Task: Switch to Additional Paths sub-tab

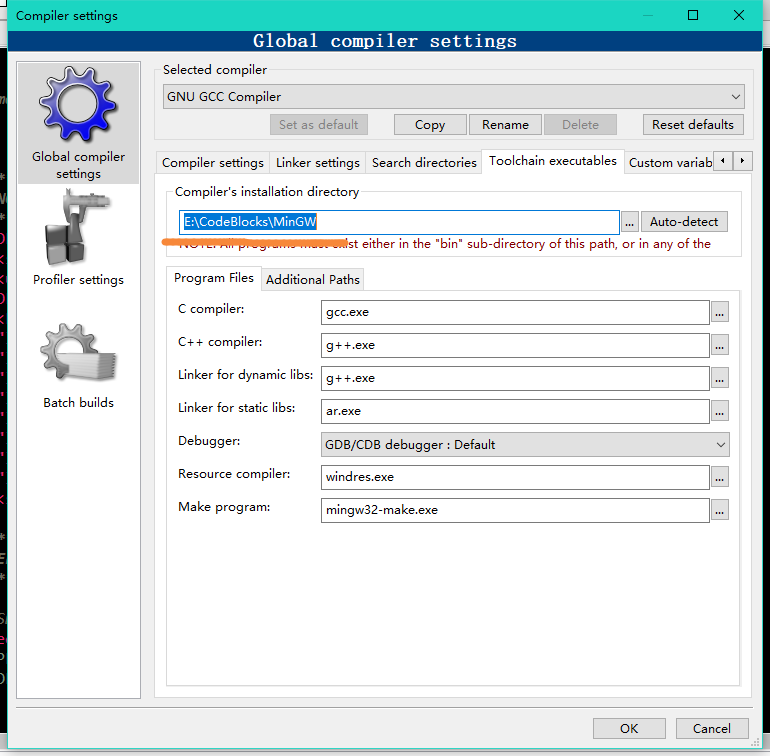Action: pos(313,280)
